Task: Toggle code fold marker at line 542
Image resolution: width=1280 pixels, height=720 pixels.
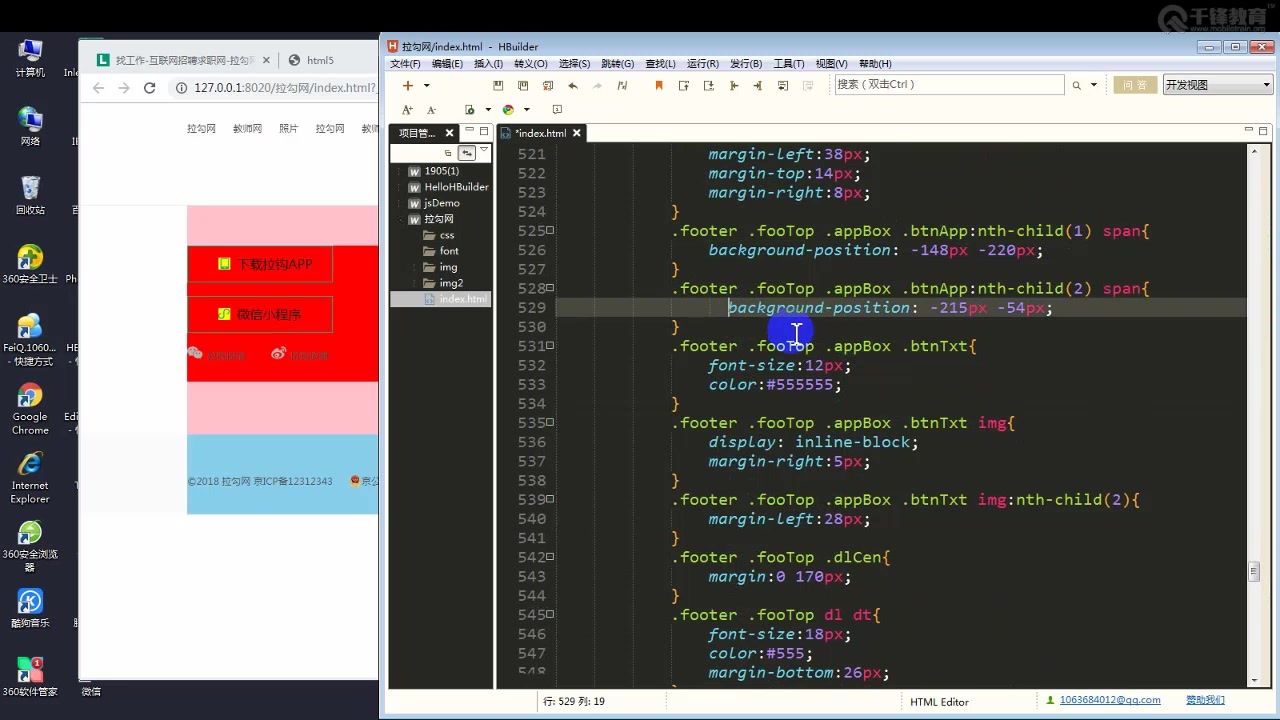Action: [x=550, y=557]
